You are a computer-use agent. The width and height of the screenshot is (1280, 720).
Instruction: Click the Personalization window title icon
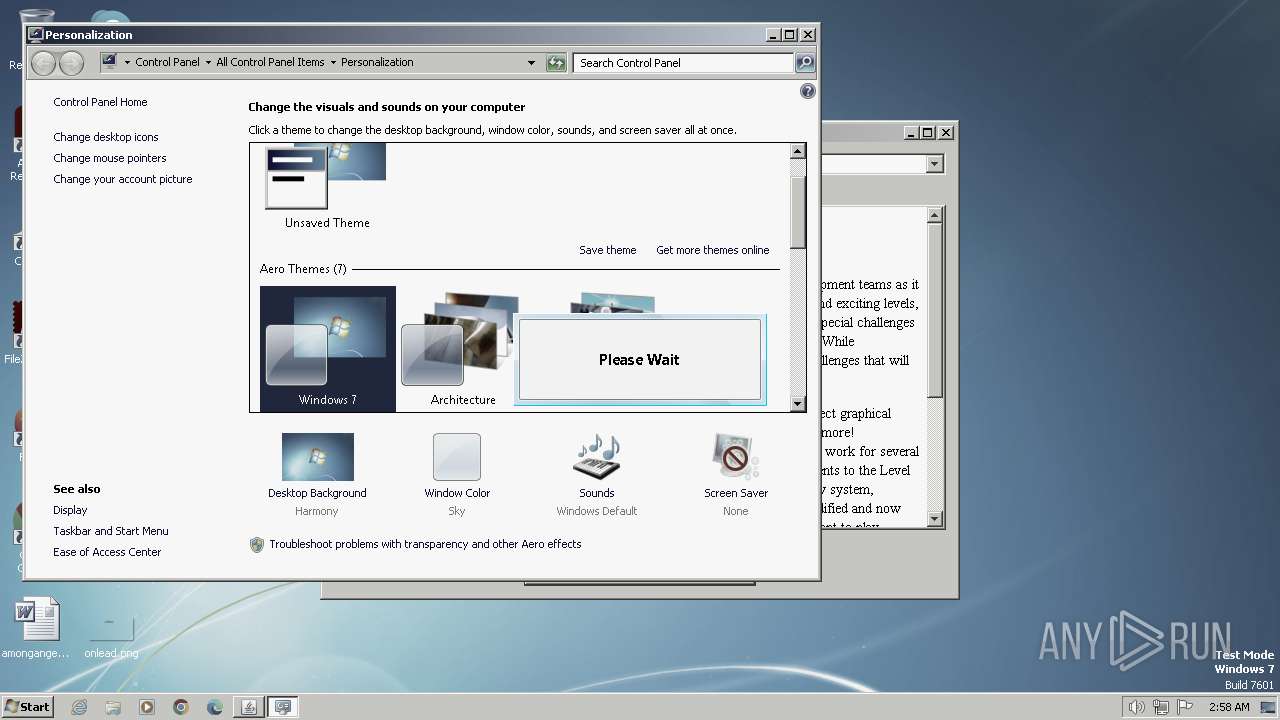pyautogui.click(x=36, y=34)
